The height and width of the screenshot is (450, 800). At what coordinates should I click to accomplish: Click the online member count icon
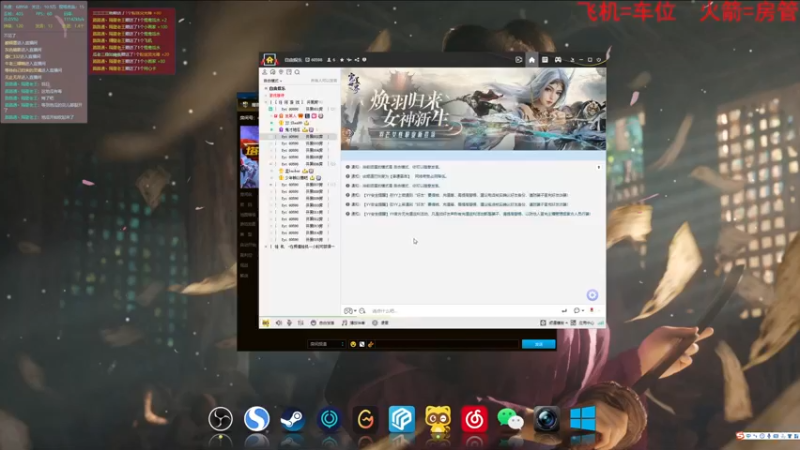pos(329,60)
